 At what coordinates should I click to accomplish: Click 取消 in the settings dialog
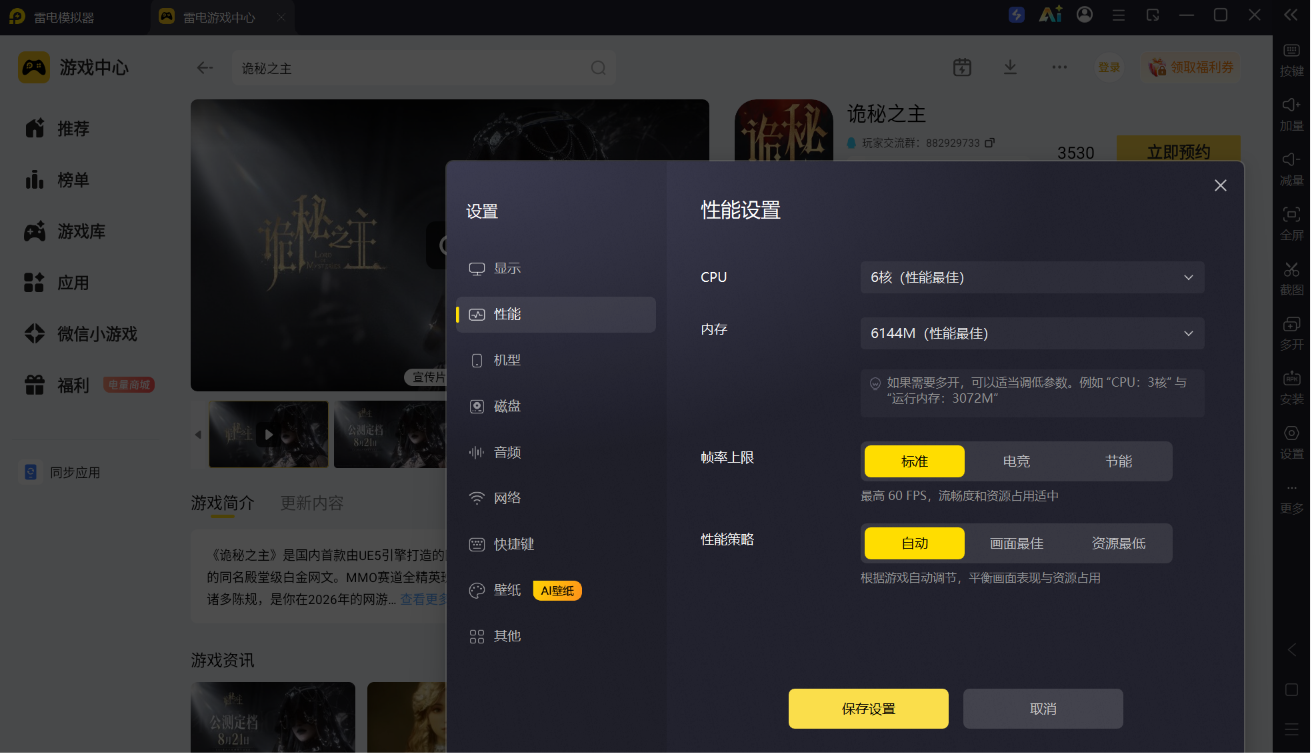pyautogui.click(x=1043, y=709)
